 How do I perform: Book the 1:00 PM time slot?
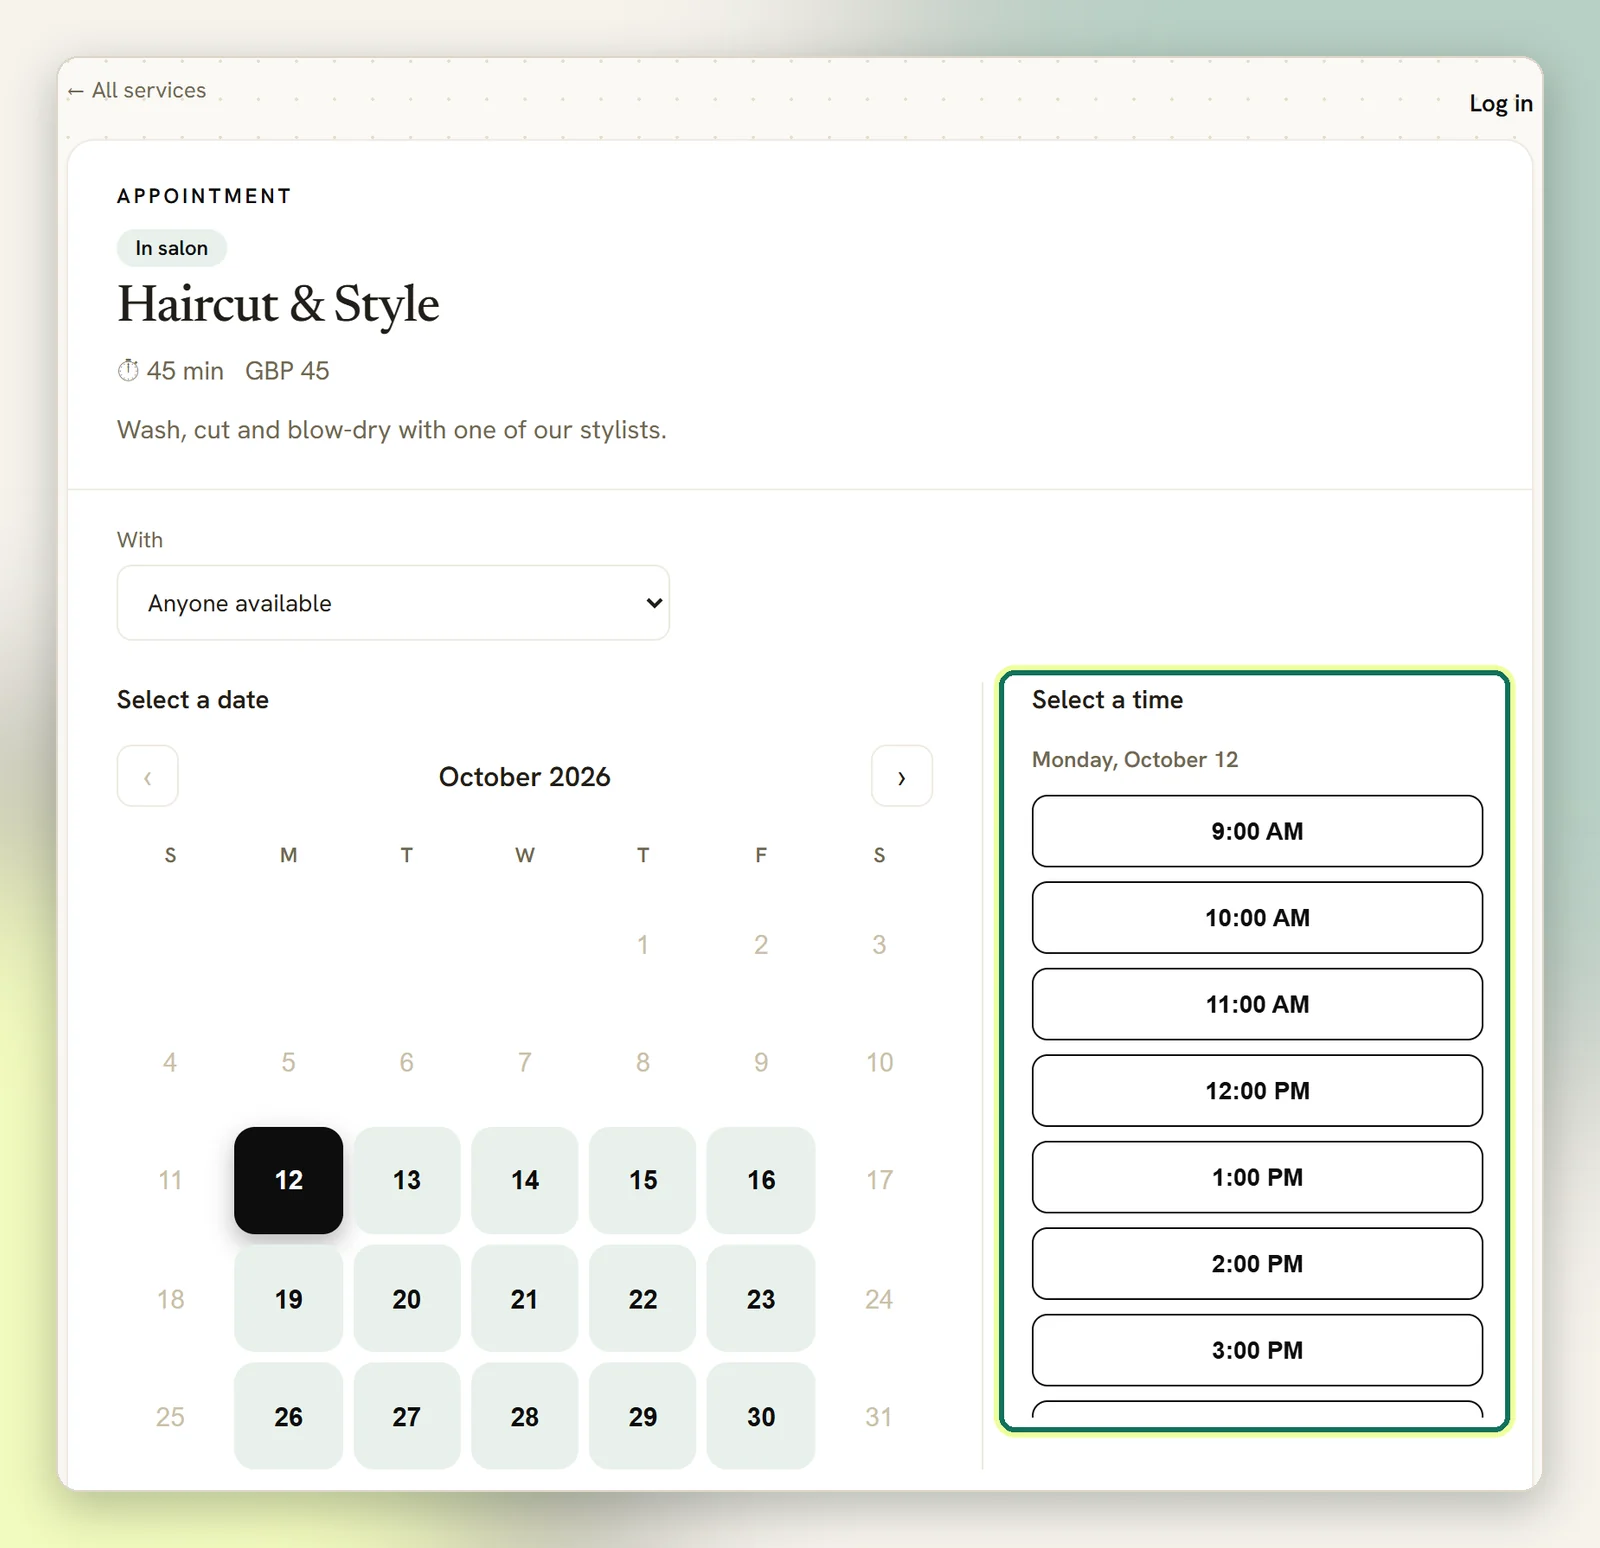[x=1257, y=1177]
